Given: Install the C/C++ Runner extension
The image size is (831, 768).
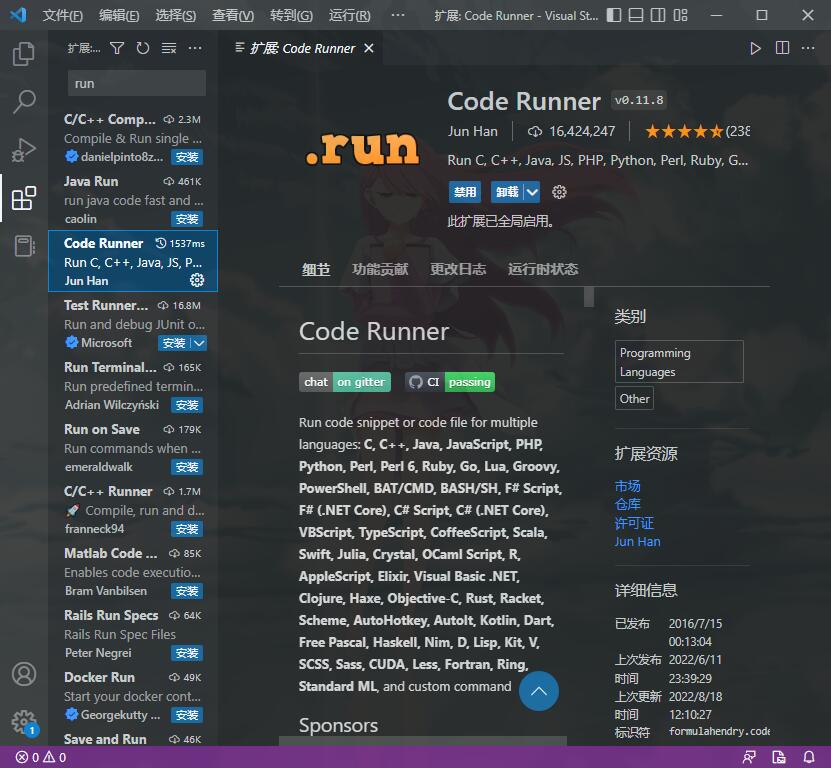Looking at the screenshot, I should (x=187, y=529).
